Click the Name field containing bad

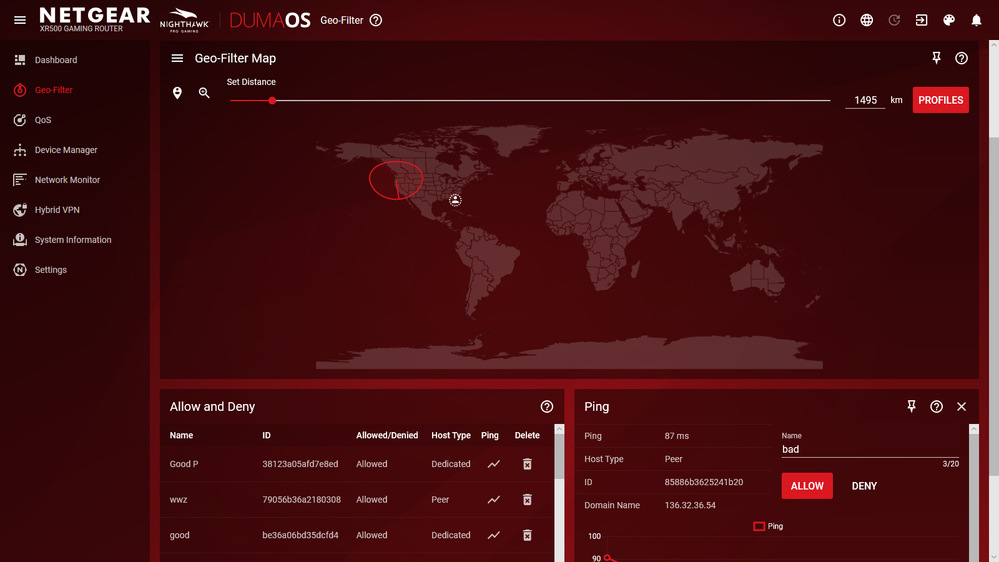point(870,450)
